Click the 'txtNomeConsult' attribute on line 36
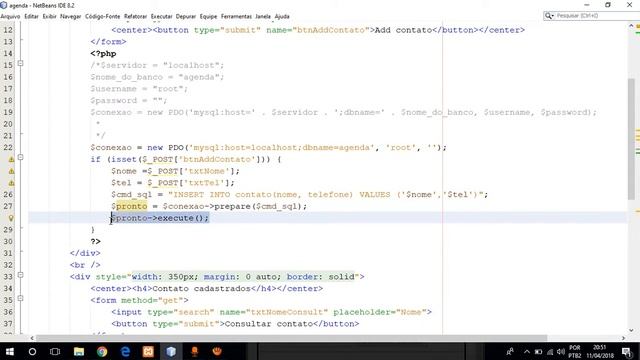 (x=287, y=312)
